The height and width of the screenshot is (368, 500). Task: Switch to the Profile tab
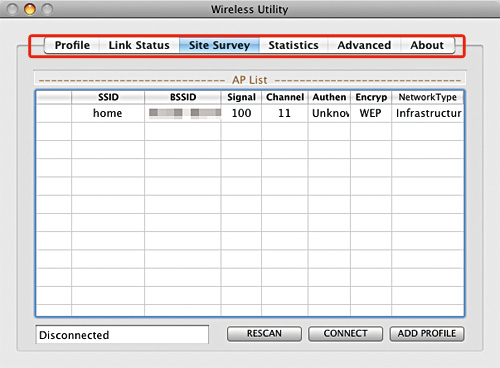[72, 45]
